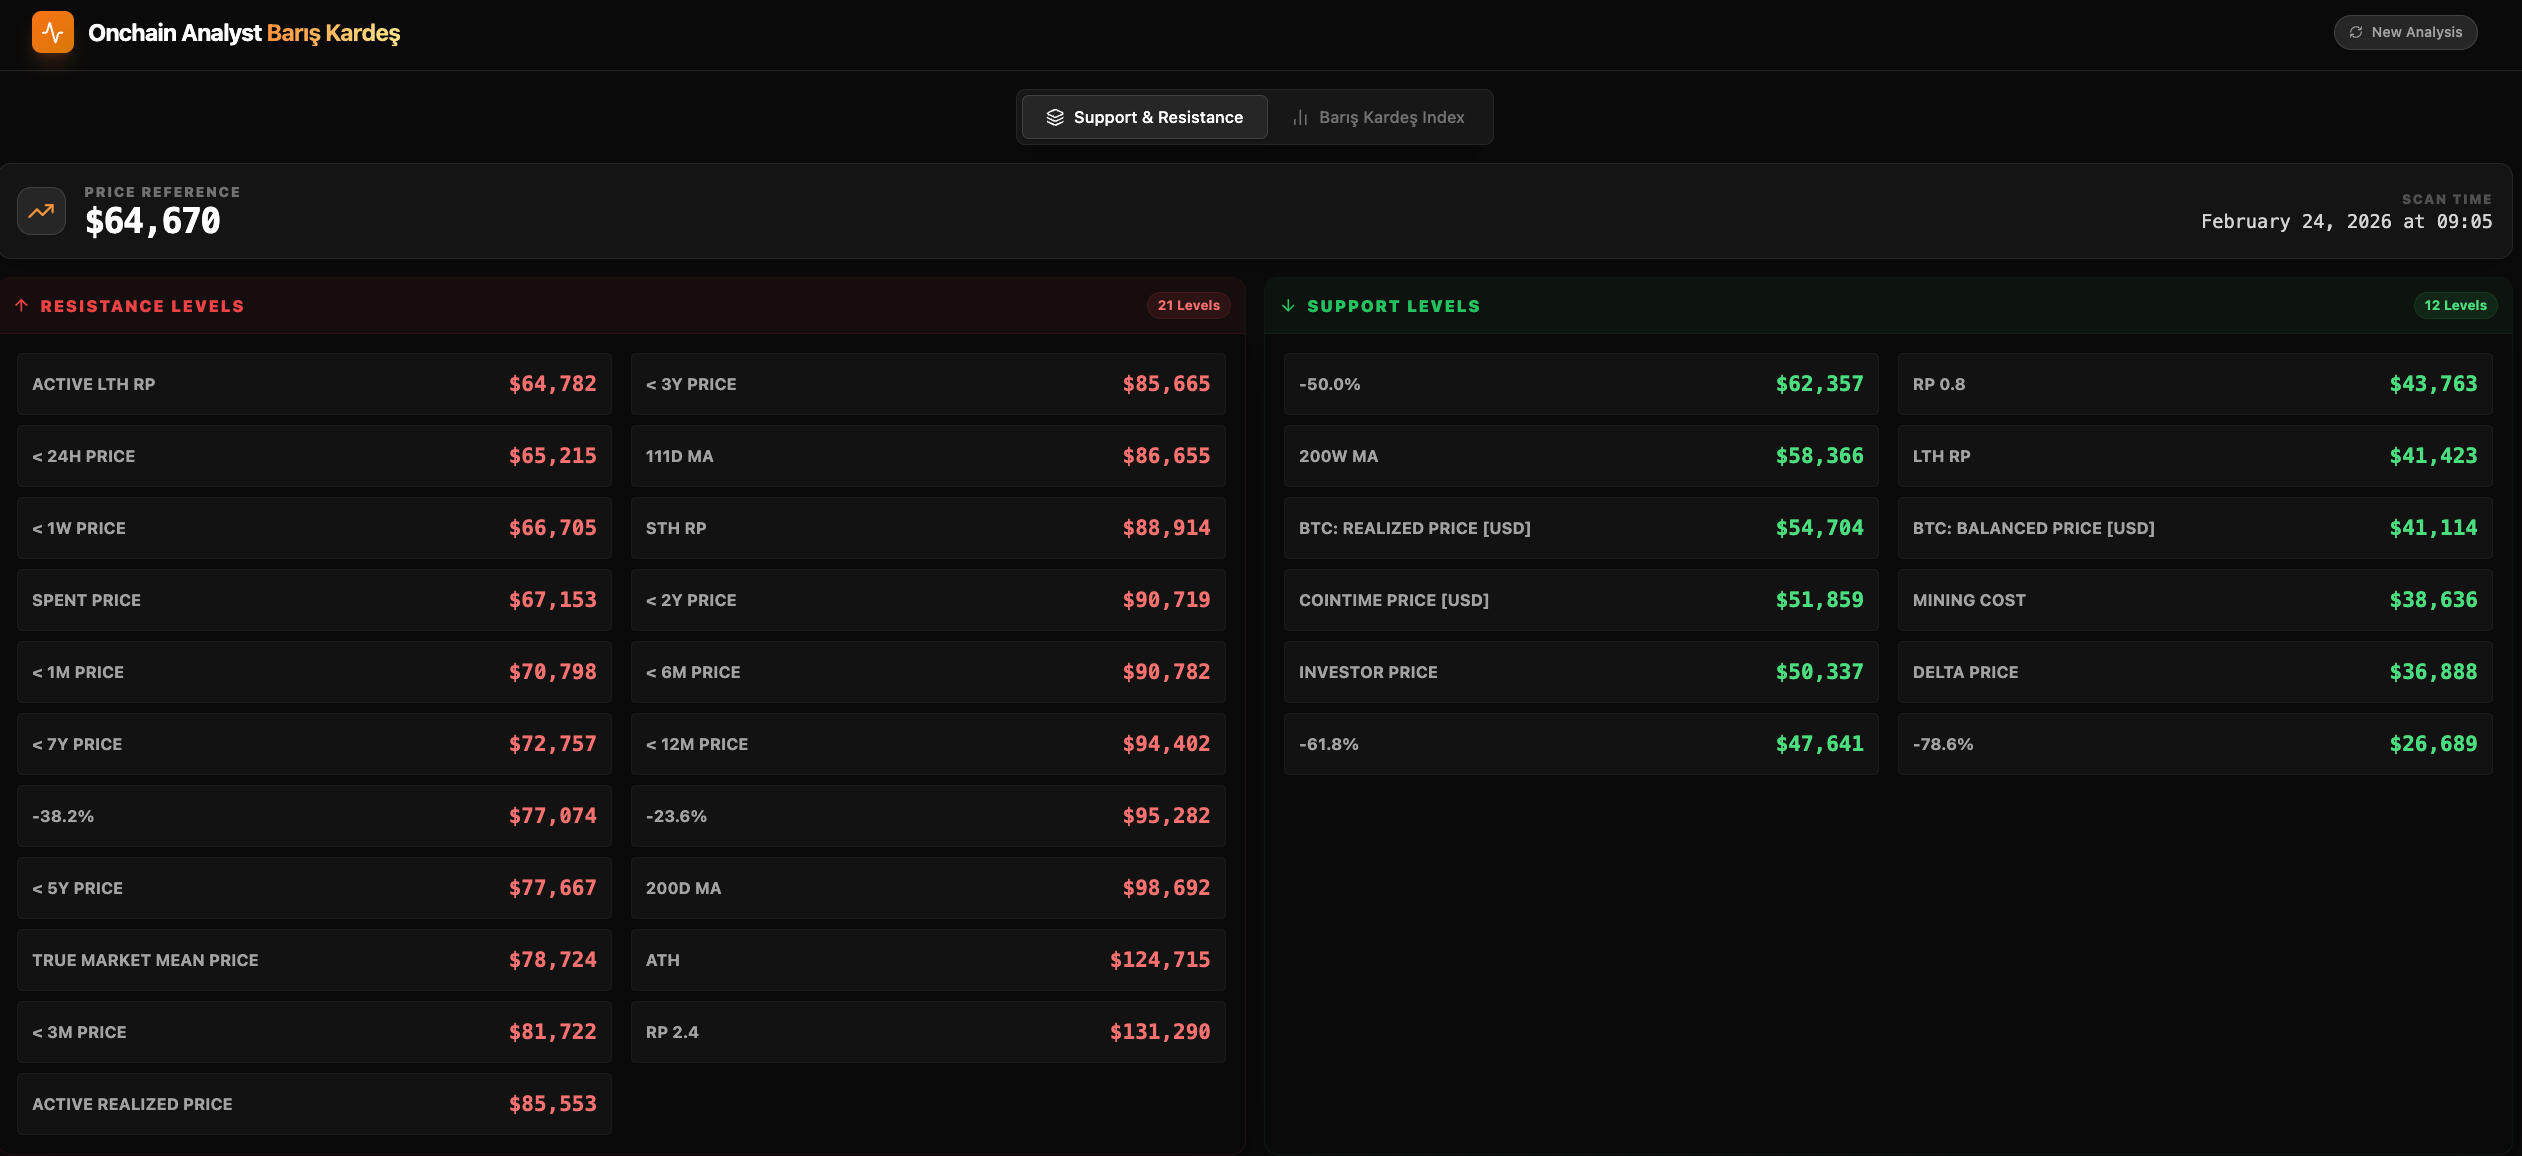Click the trending-up price reference icon
This screenshot has height=1156, width=2522.
[x=41, y=211]
